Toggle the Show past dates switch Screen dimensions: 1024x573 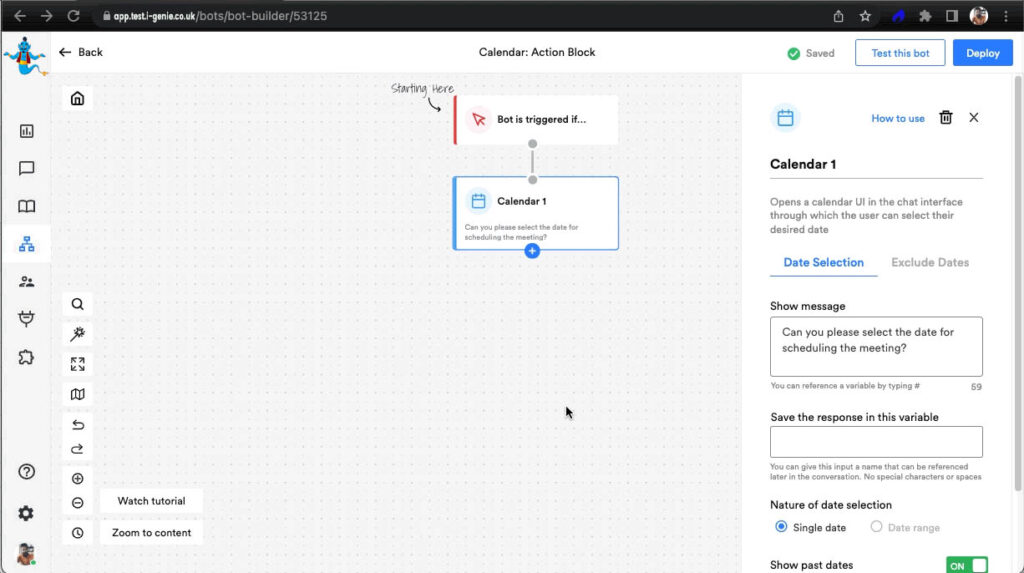click(x=966, y=565)
